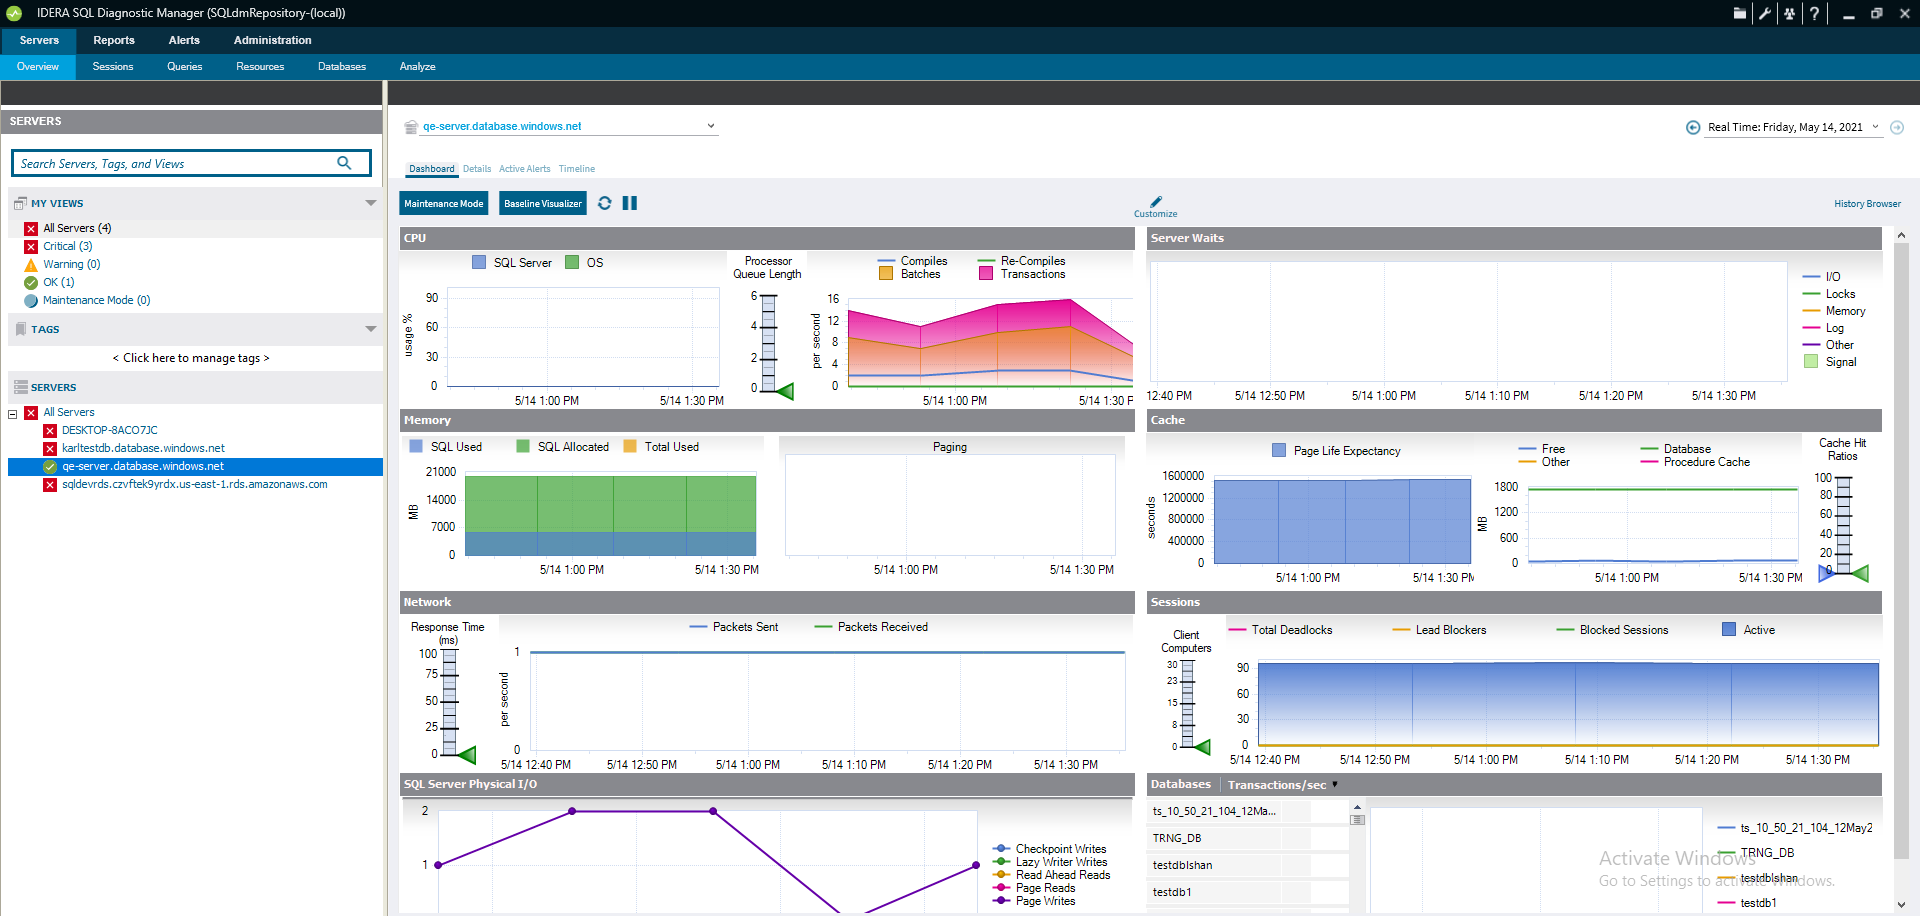Viewport: 1920px width, 916px height.
Task: Click the History Browser link
Action: (1866, 204)
